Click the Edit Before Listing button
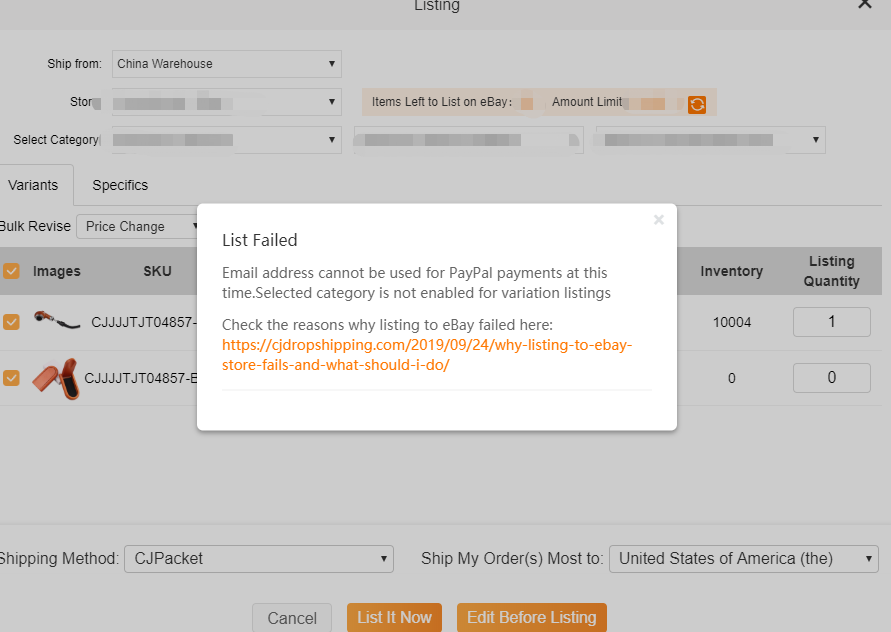 pyautogui.click(x=531, y=618)
